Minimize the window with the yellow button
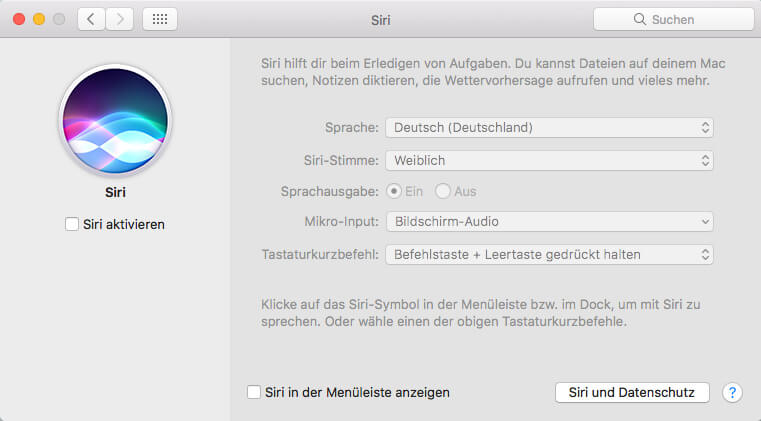 tap(40, 19)
